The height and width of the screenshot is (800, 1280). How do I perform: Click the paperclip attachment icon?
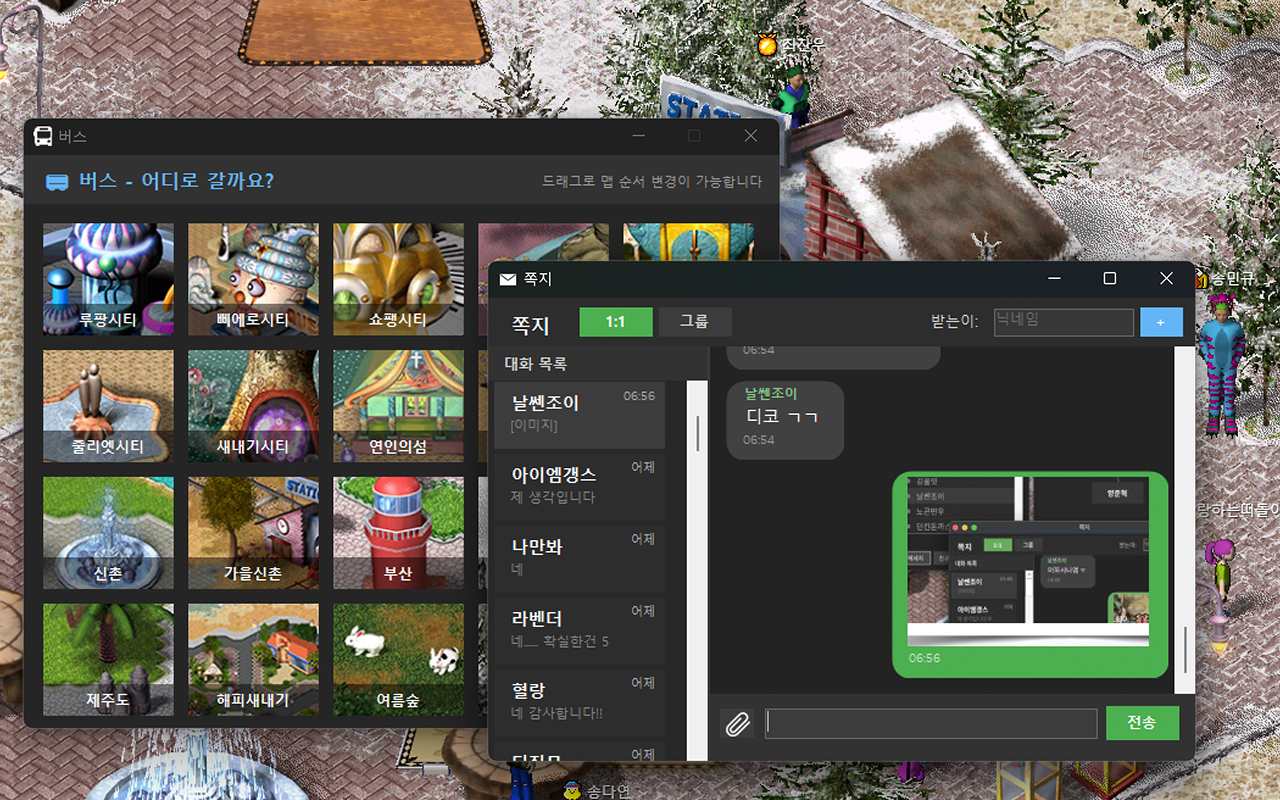point(739,722)
